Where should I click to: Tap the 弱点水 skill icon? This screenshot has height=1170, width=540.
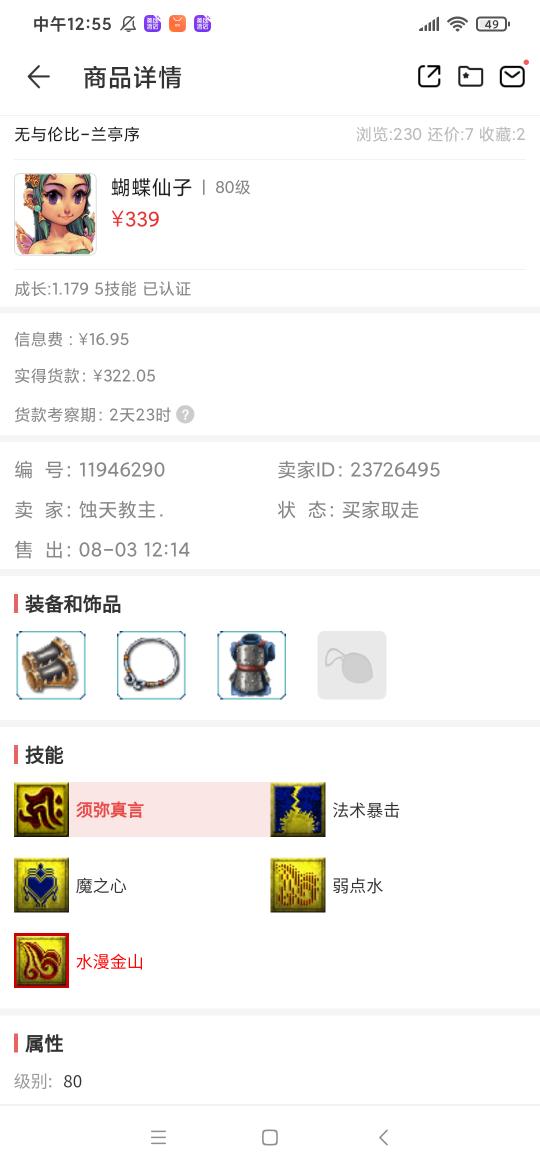point(298,886)
